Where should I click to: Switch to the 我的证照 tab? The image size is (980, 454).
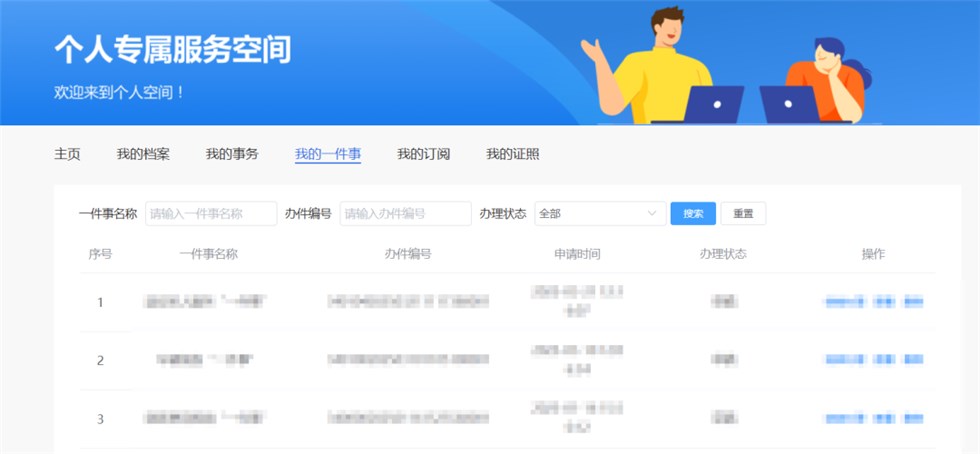[x=513, y=154]
